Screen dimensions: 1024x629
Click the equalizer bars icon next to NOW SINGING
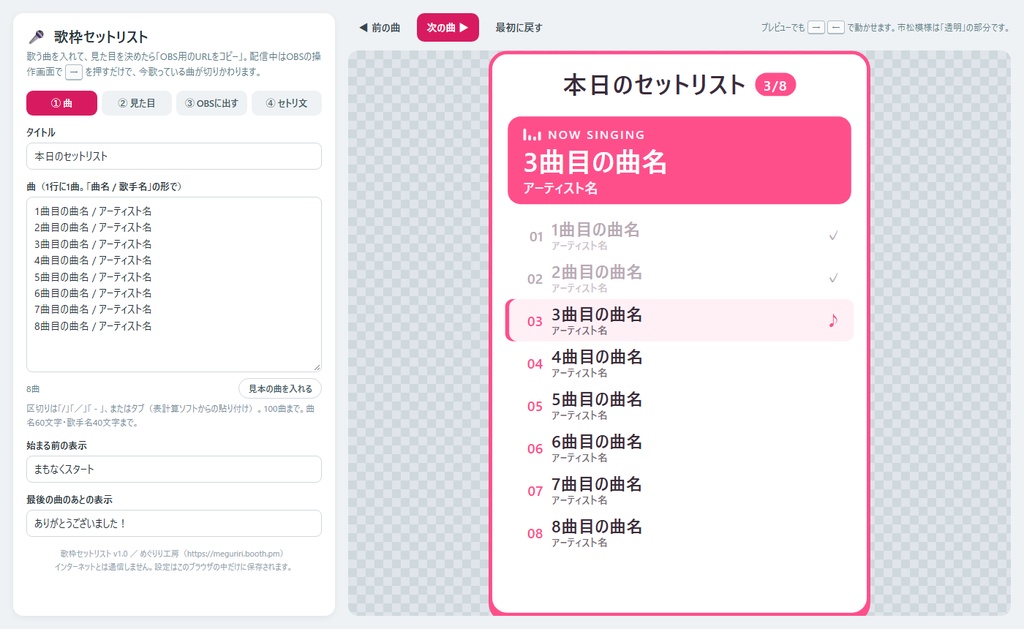pos(532,135)
